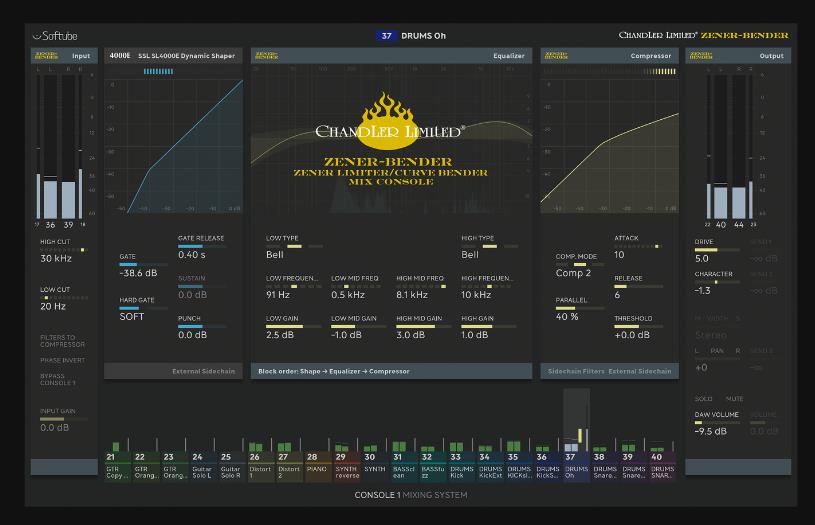815x525 pixels.
Task: Select High Type Bell option
Action: pyautogui.click(x=490, y=246)
